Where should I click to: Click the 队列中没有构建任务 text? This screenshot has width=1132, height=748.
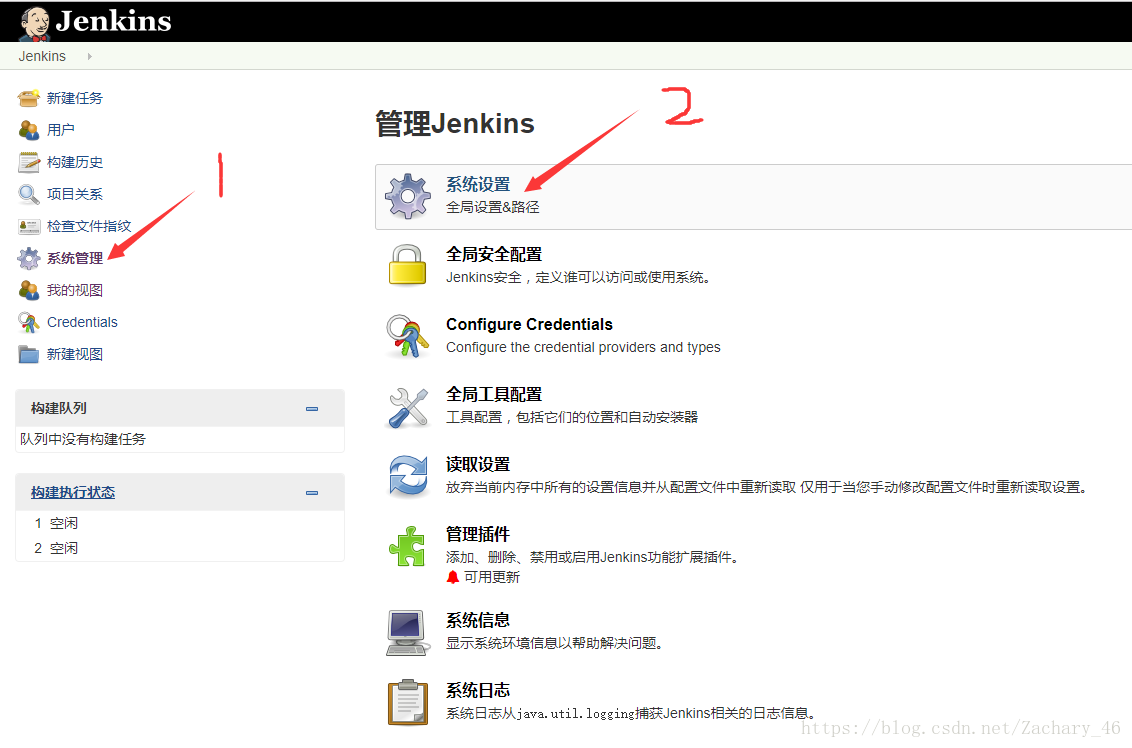tap(83, 439)
